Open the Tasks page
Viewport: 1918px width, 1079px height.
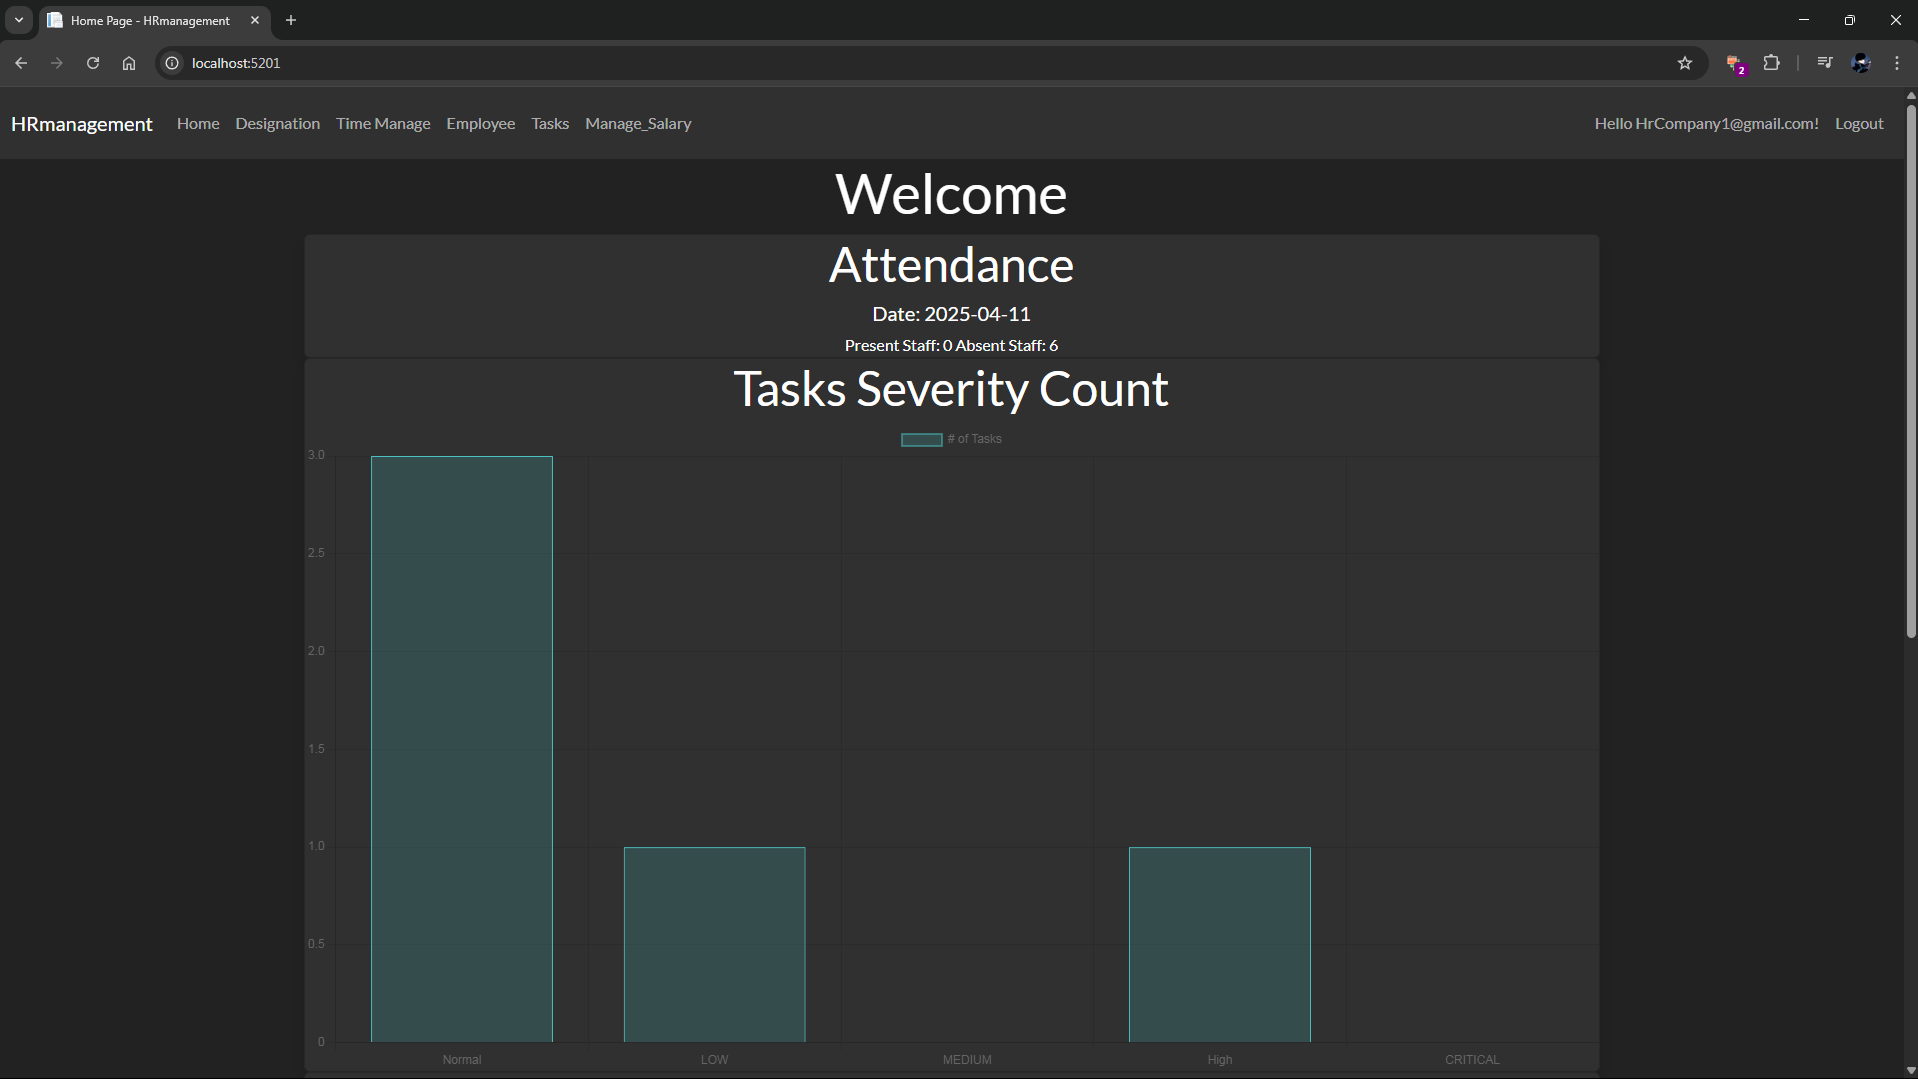[550, 124]
